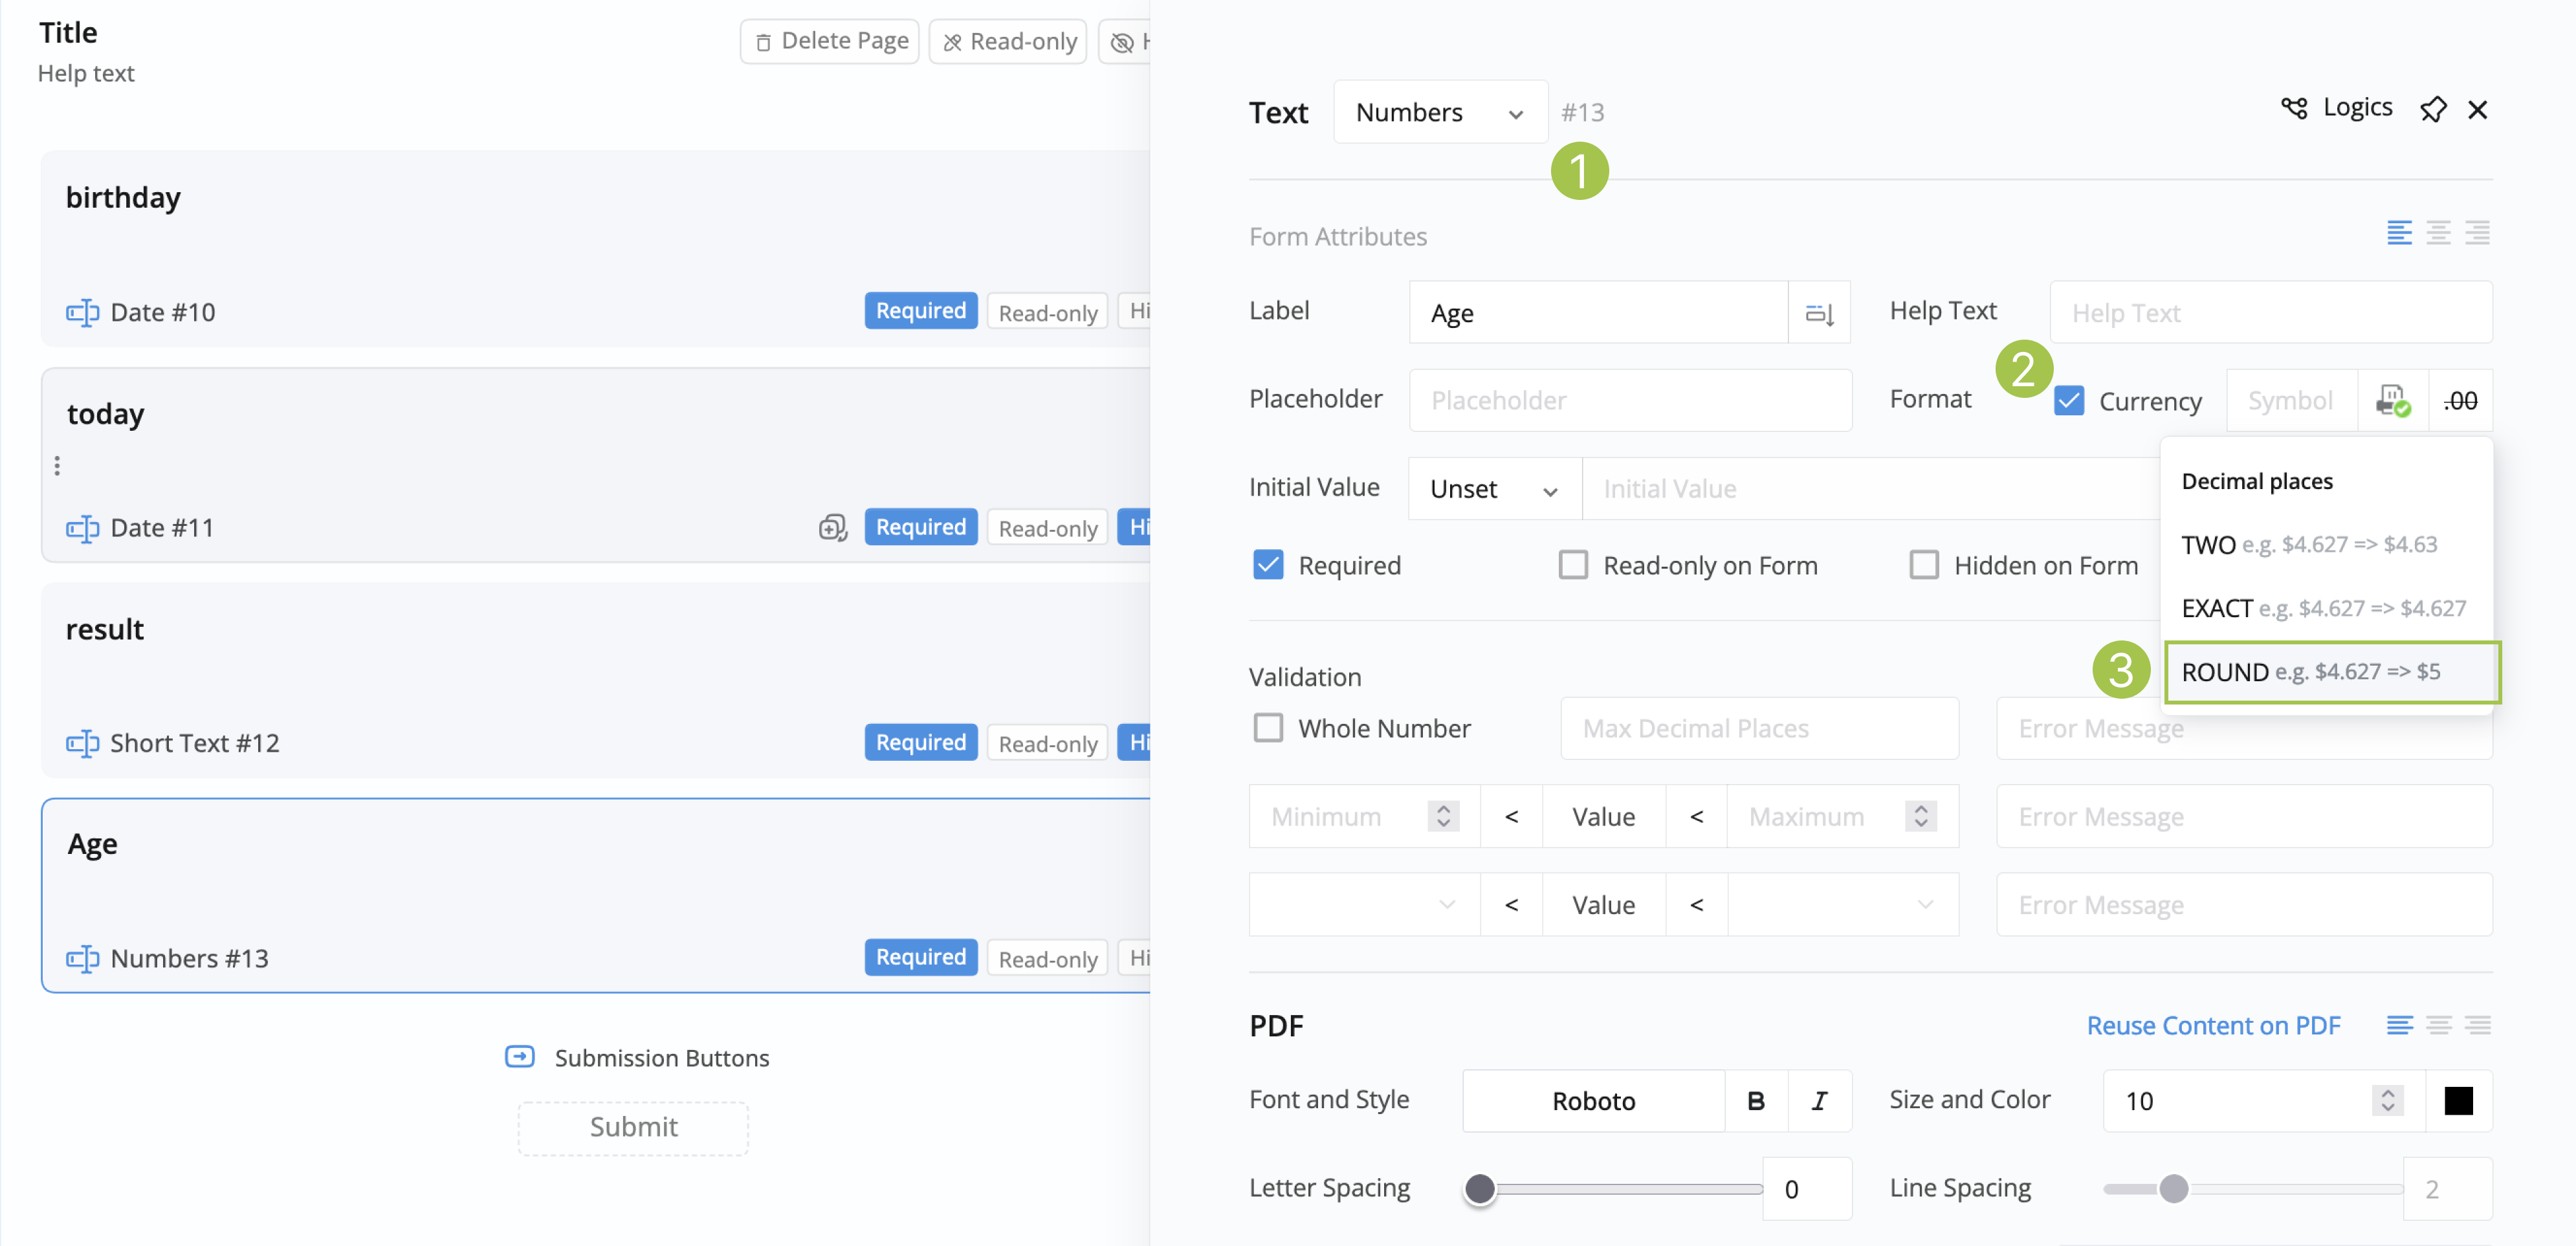Click the copy icon on Date #11 row
This screenshot has height=1246, width=2576.
coord(832,527)
